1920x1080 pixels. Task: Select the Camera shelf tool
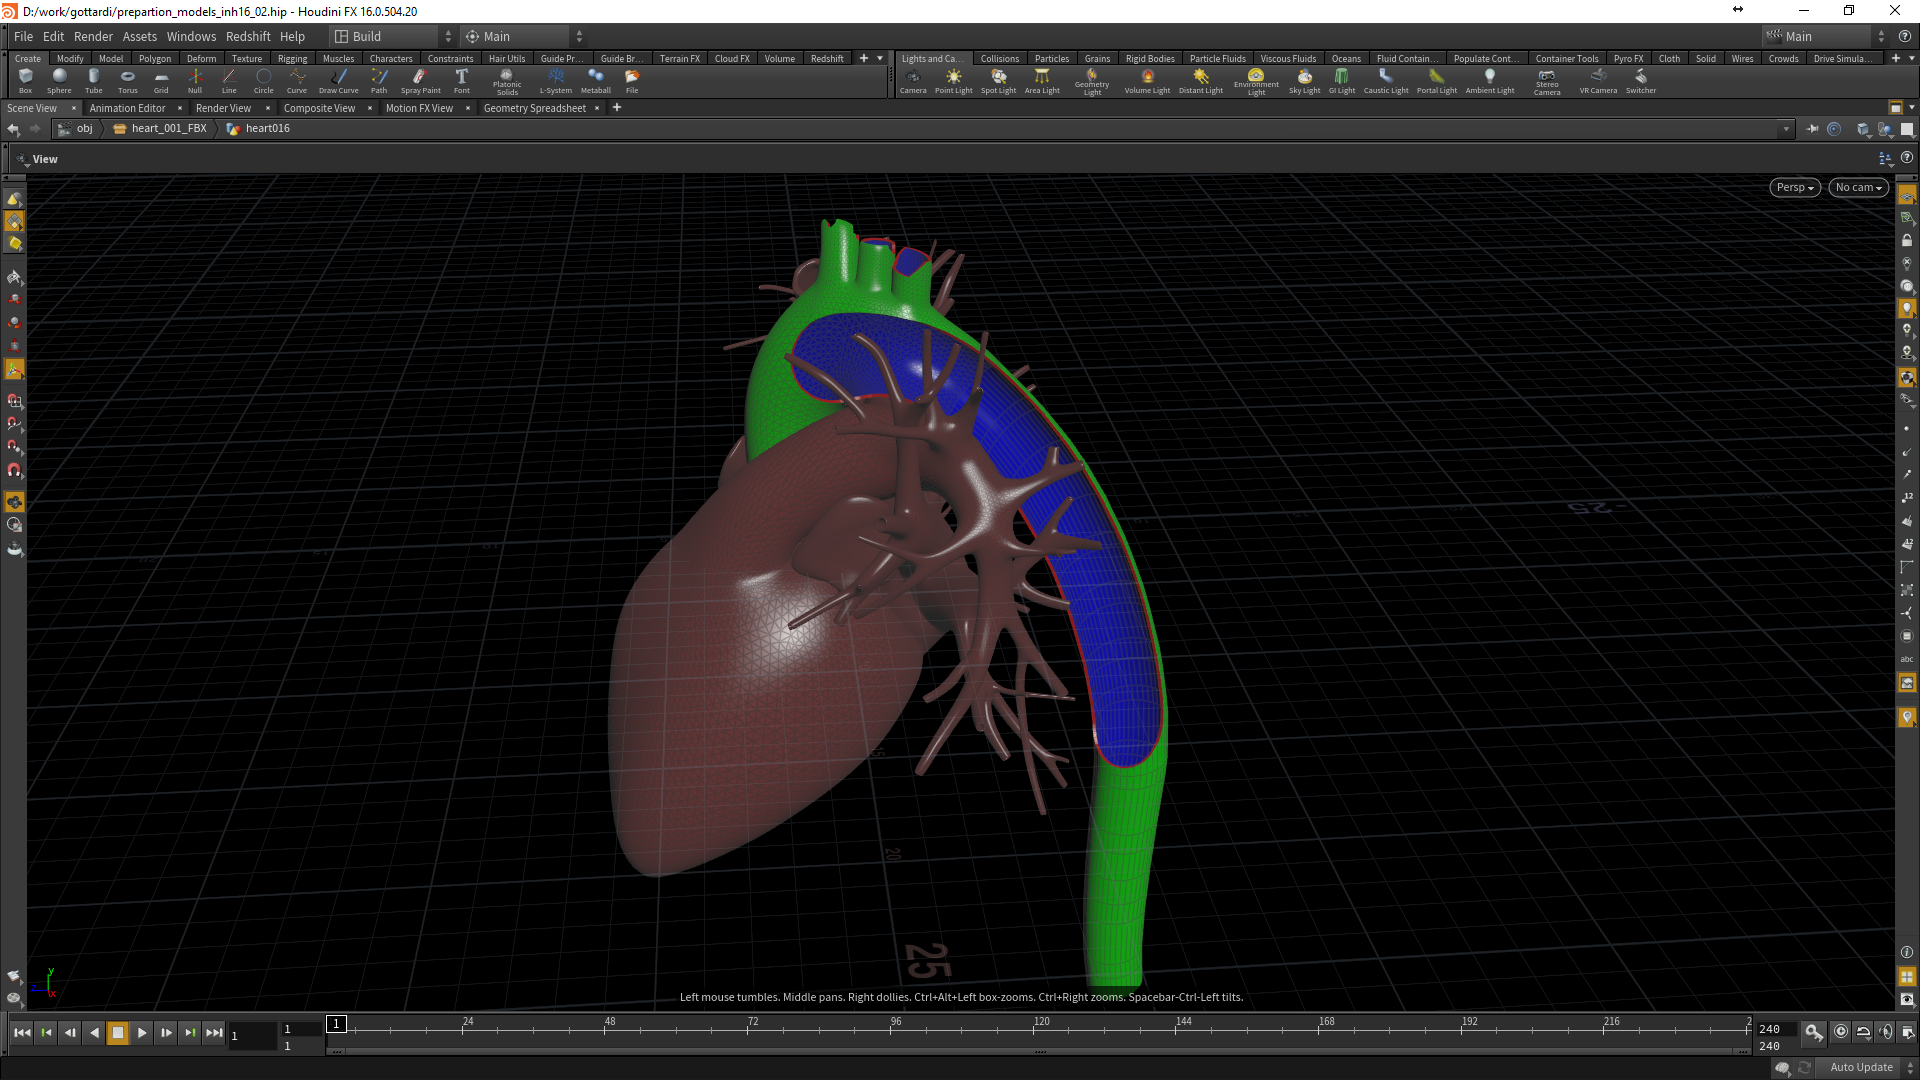tap(912, 80)
